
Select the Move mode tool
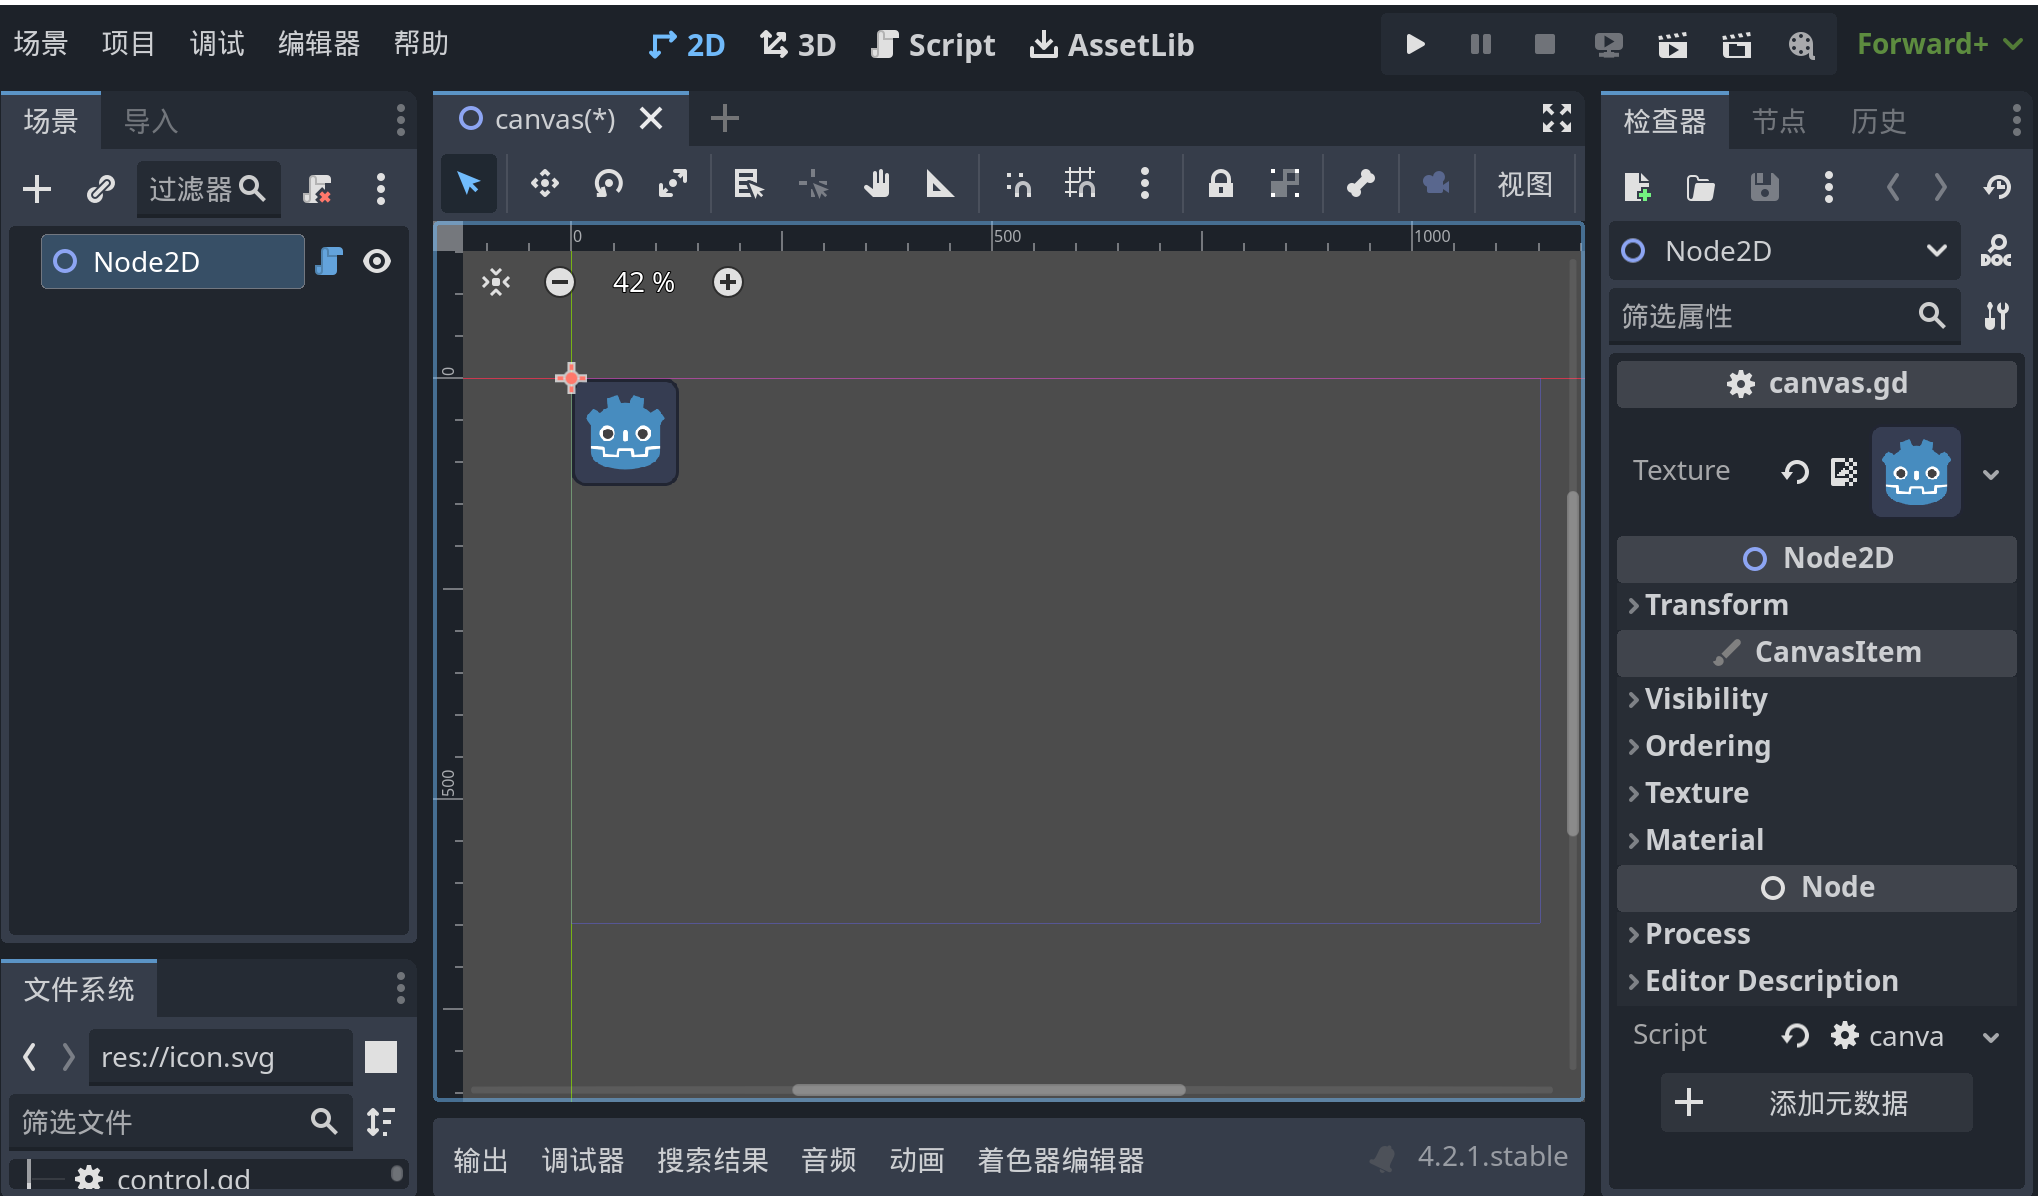point(544,184)
